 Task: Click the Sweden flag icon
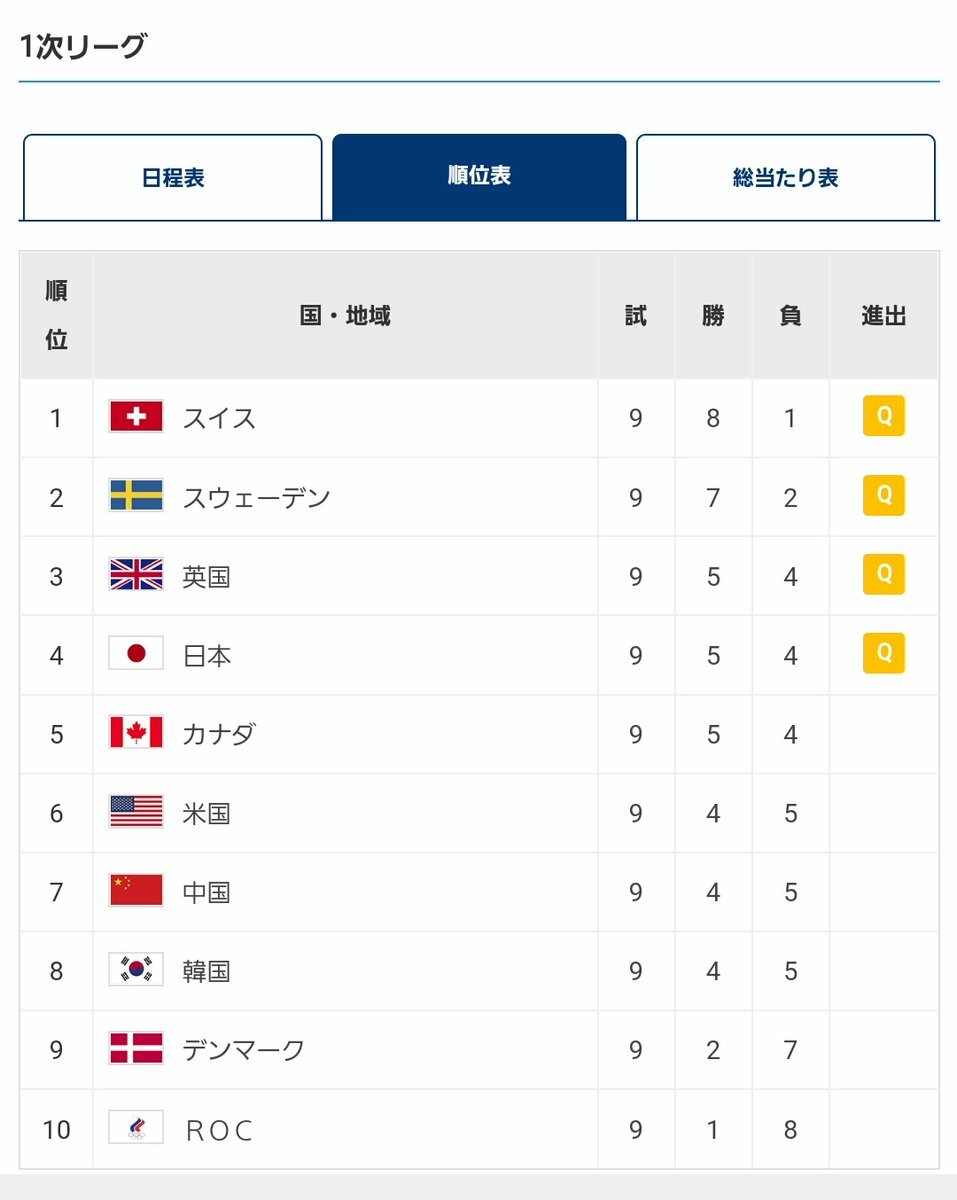[x=136, y=496]
